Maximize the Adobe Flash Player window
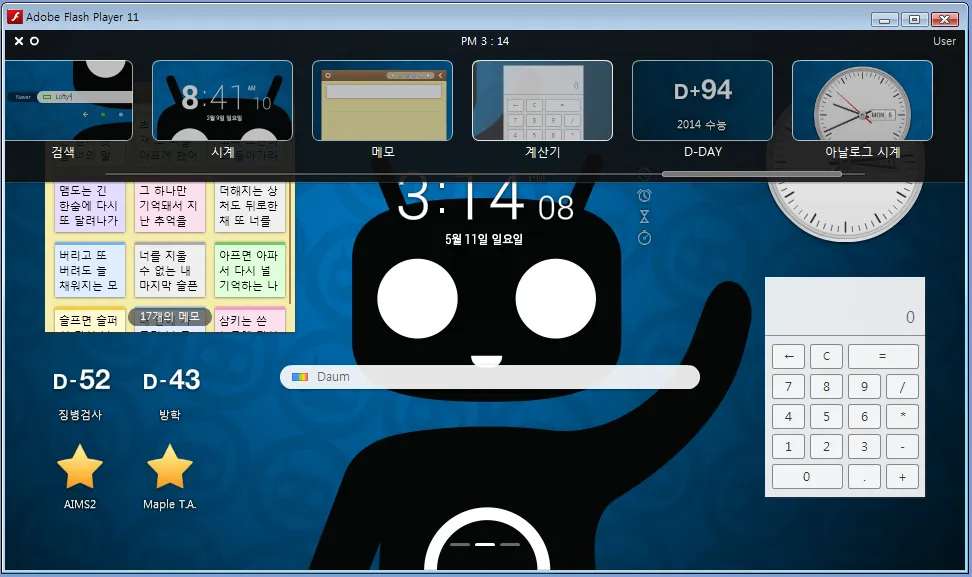 914,20
